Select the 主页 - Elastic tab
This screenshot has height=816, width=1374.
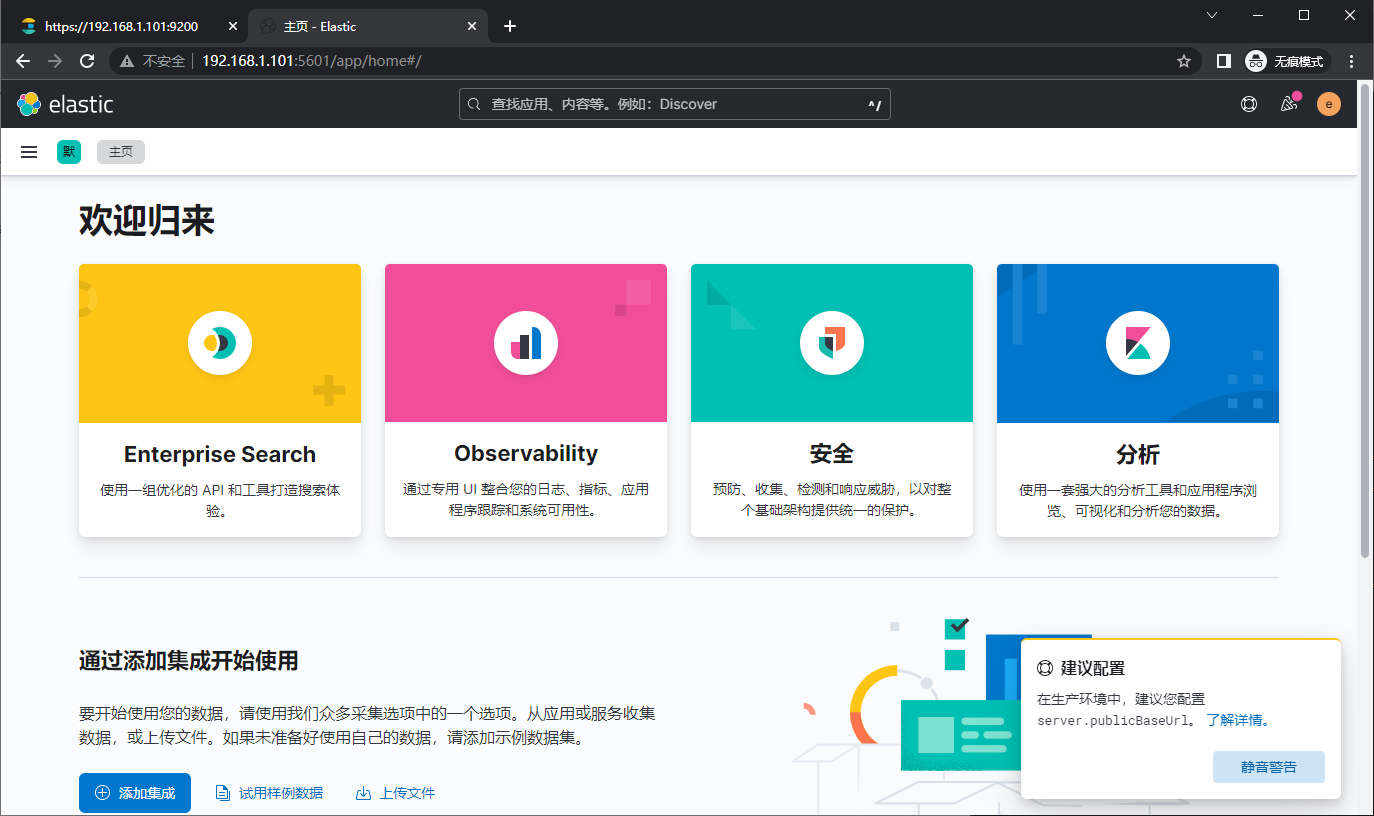pyautogui.click(x=366, y=26)
